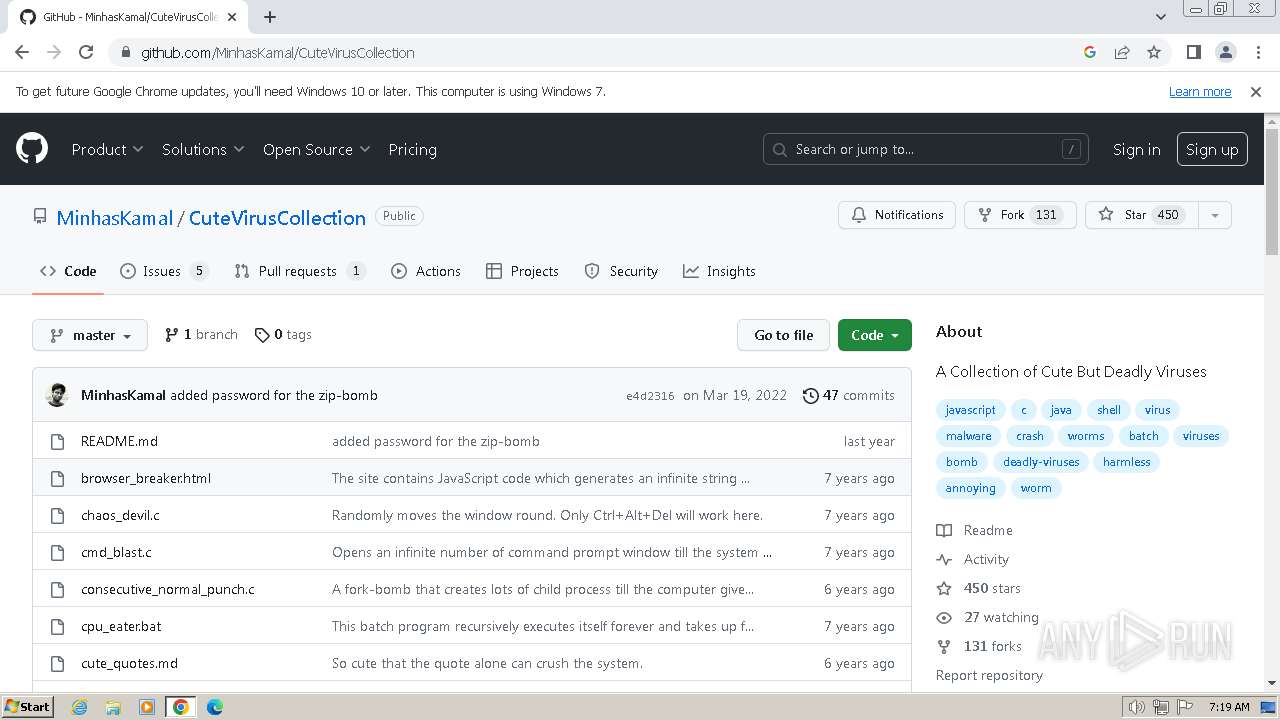Open the Start menu
The width and height of the screenshot is (1280, 720).
(28, 707)
